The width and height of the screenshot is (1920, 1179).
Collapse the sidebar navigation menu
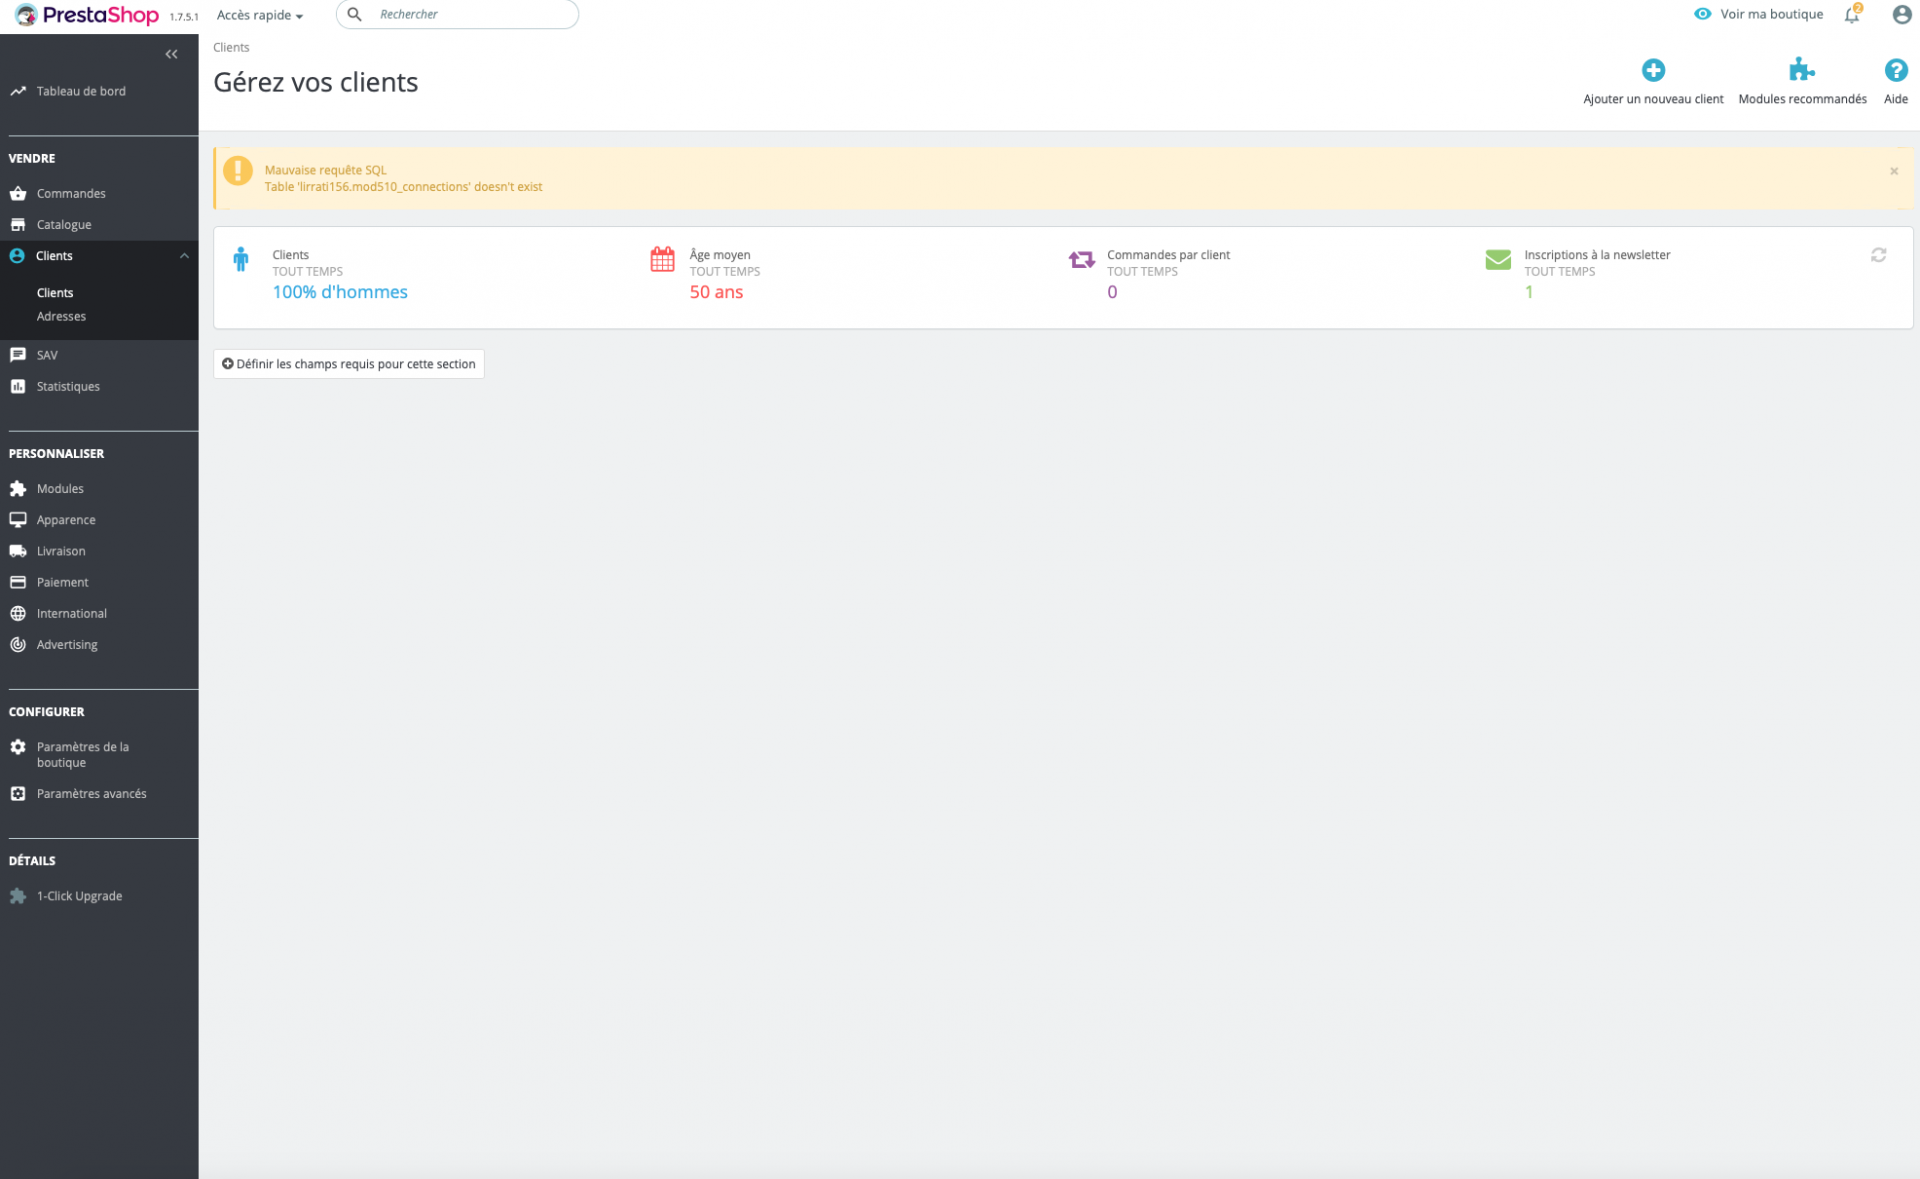[x=171, y=54]
